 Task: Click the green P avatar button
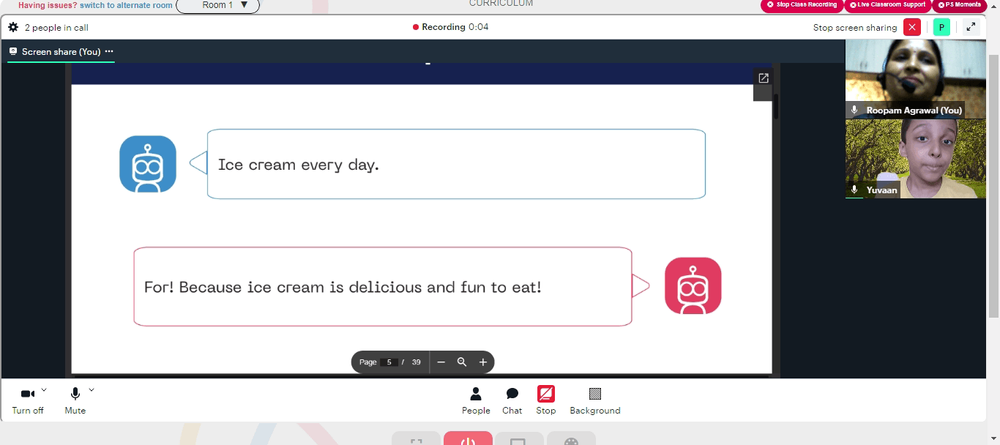pyautogui.click(x=941, y=27)
